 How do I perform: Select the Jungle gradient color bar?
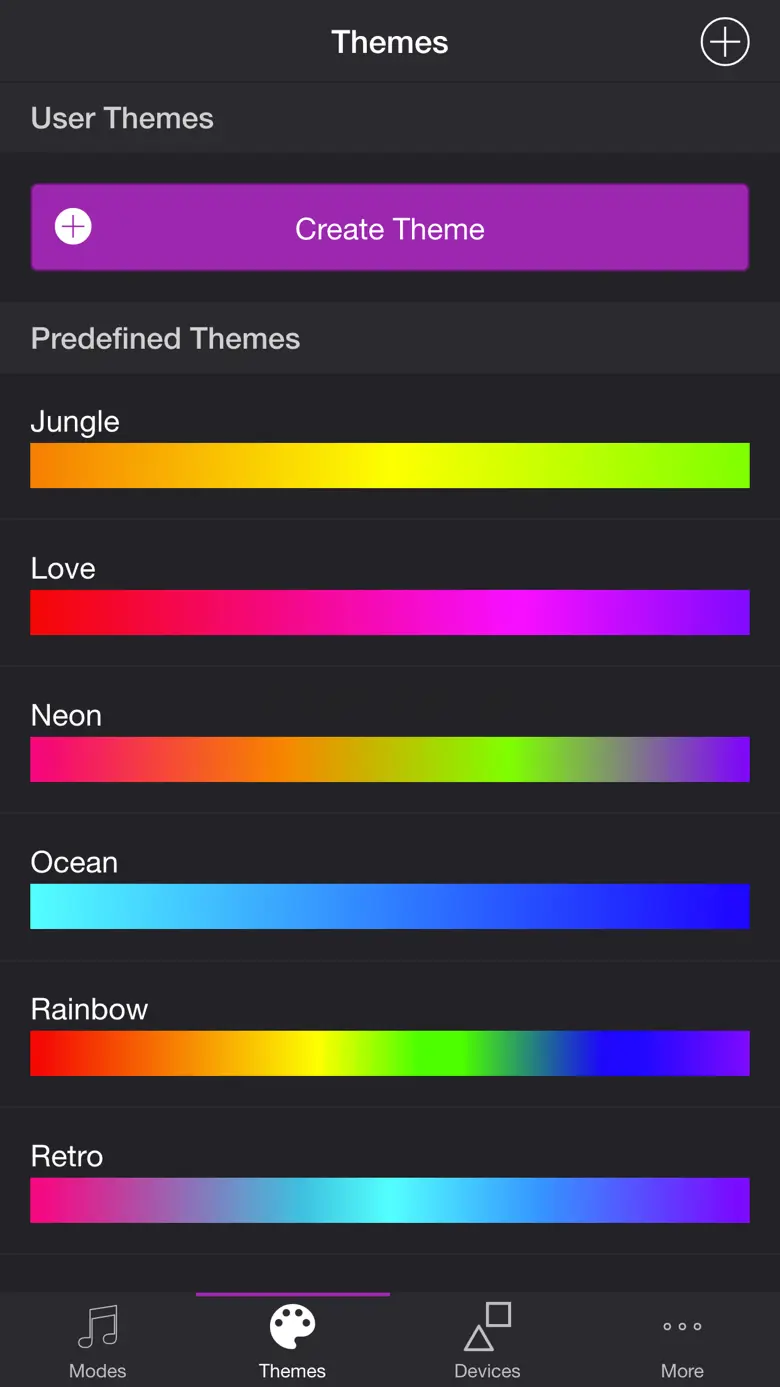coord(390,465)
